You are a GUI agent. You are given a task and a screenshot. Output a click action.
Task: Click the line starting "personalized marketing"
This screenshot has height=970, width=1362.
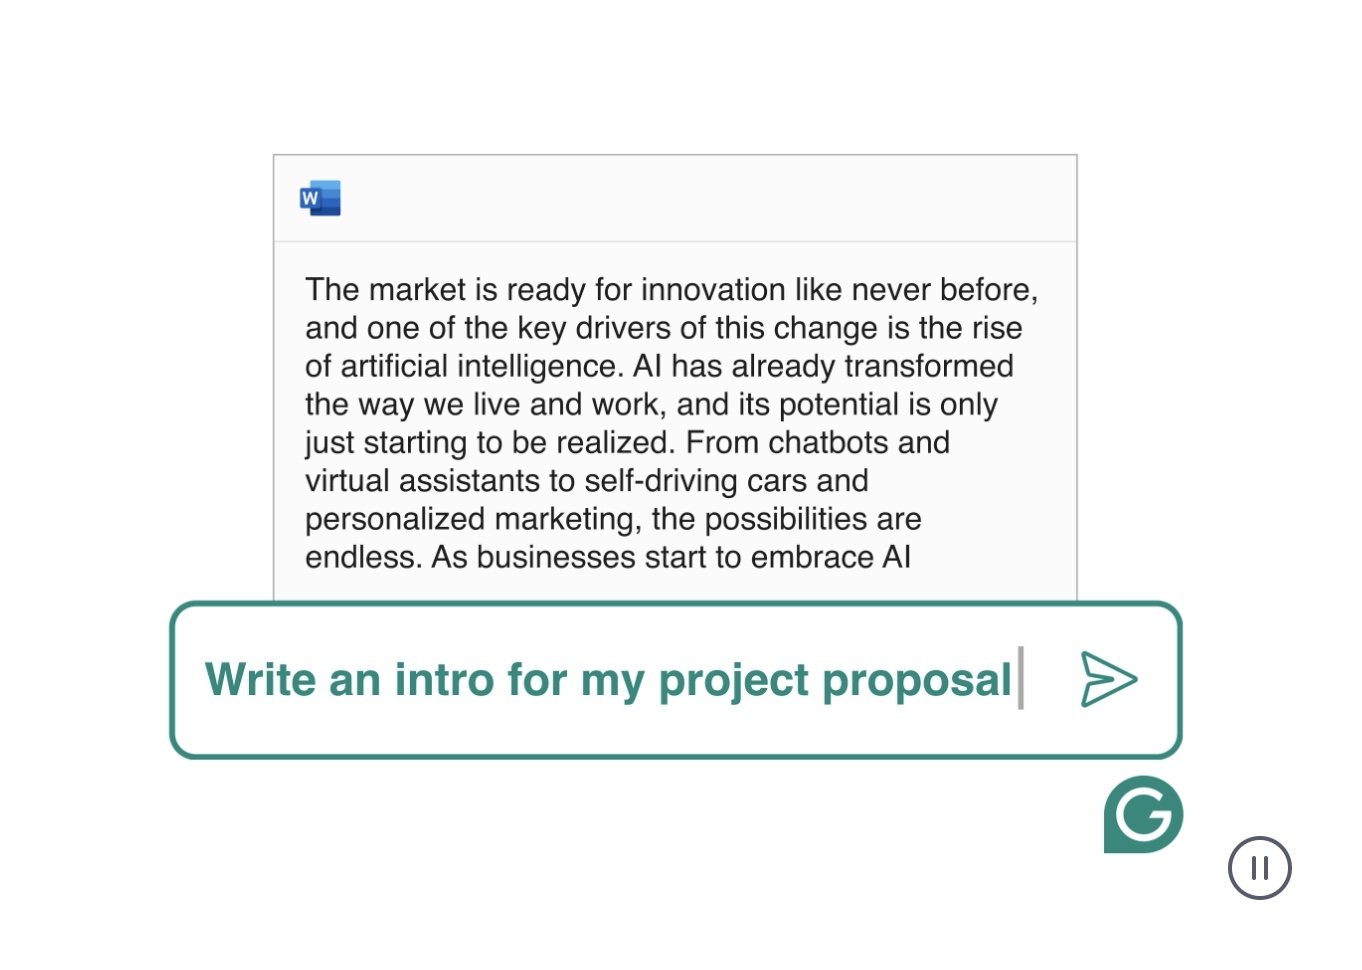click(613, 519)
